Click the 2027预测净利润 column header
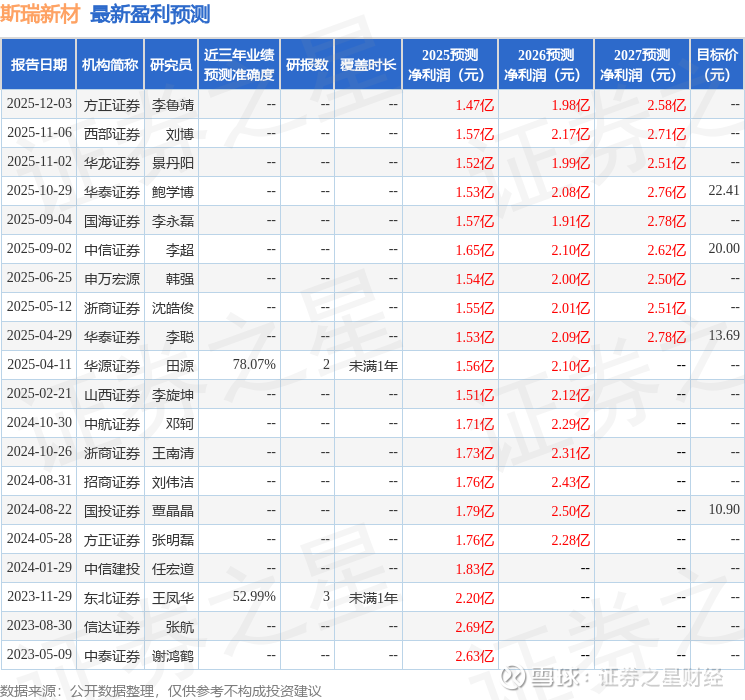Image resolution: width=745 pixels, height=700 pixels. click(642, 65)
